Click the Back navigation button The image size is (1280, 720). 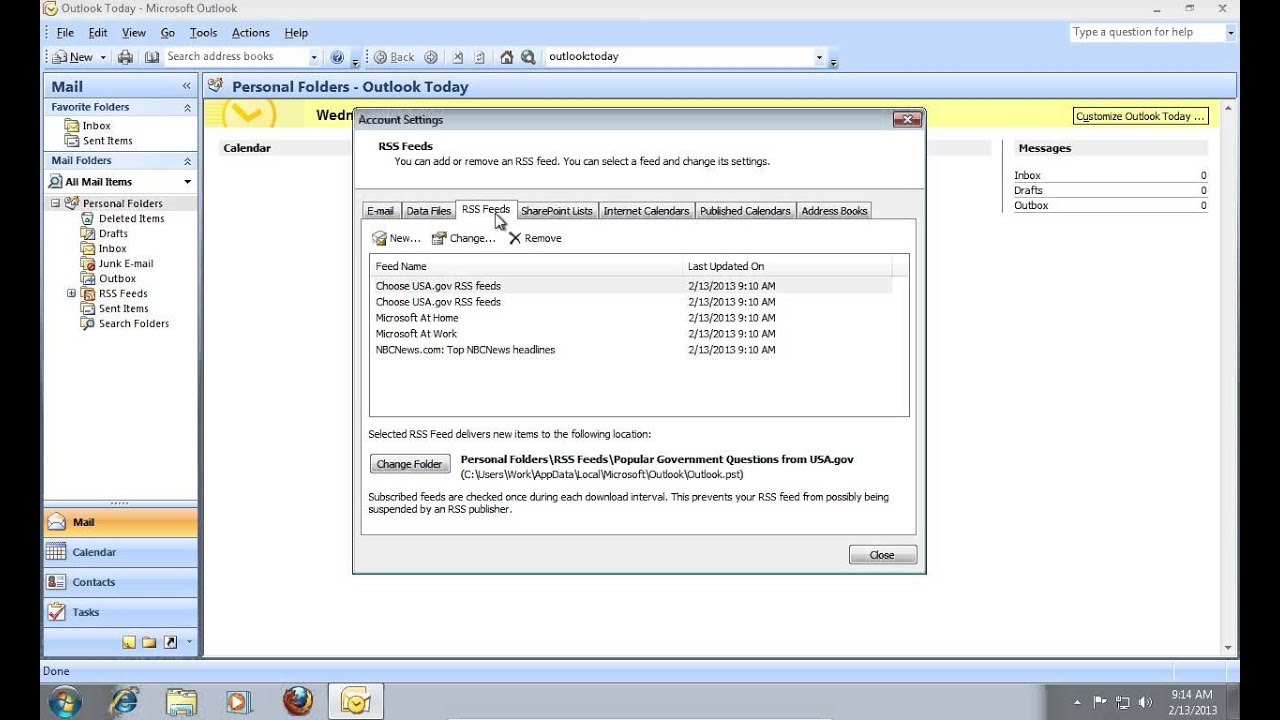pyautogui.click(x=395, y=57)
